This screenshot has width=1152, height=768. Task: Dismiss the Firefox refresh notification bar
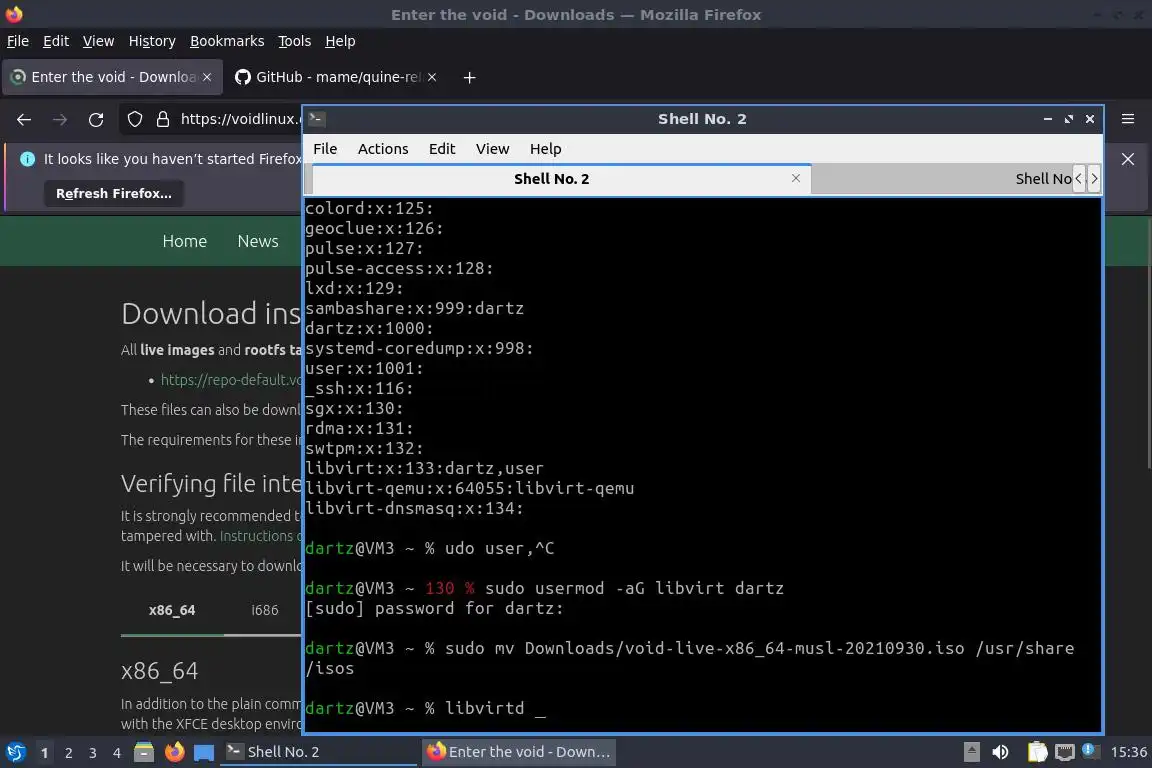click(1128, 159)
